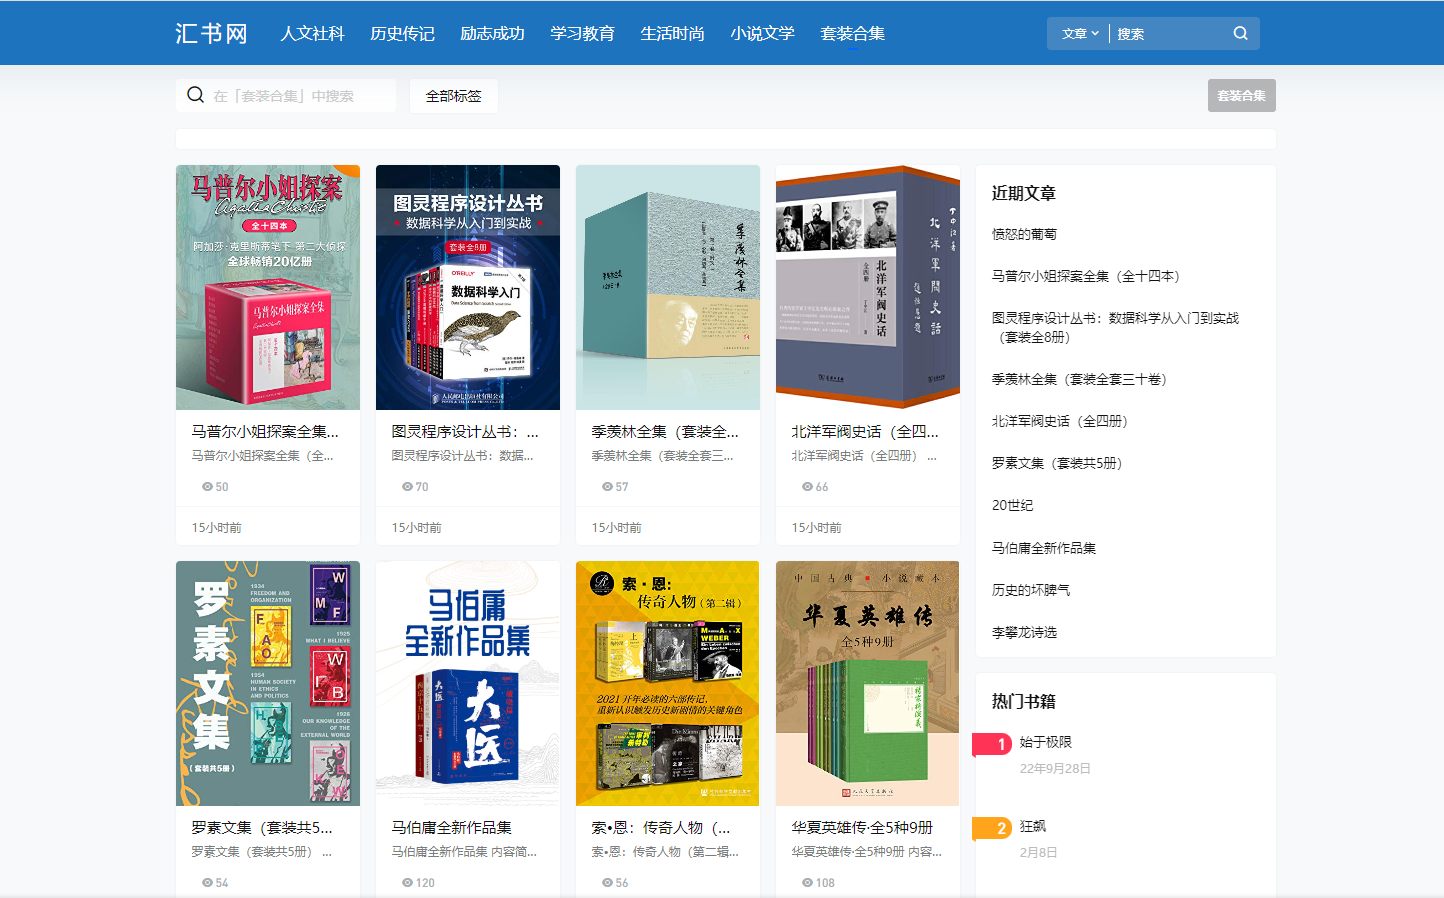Screen dimensions: 1444x898
Task: Open recent article 马普尔小姐探案全集（全十四本）
Action: click(1089, 276)
